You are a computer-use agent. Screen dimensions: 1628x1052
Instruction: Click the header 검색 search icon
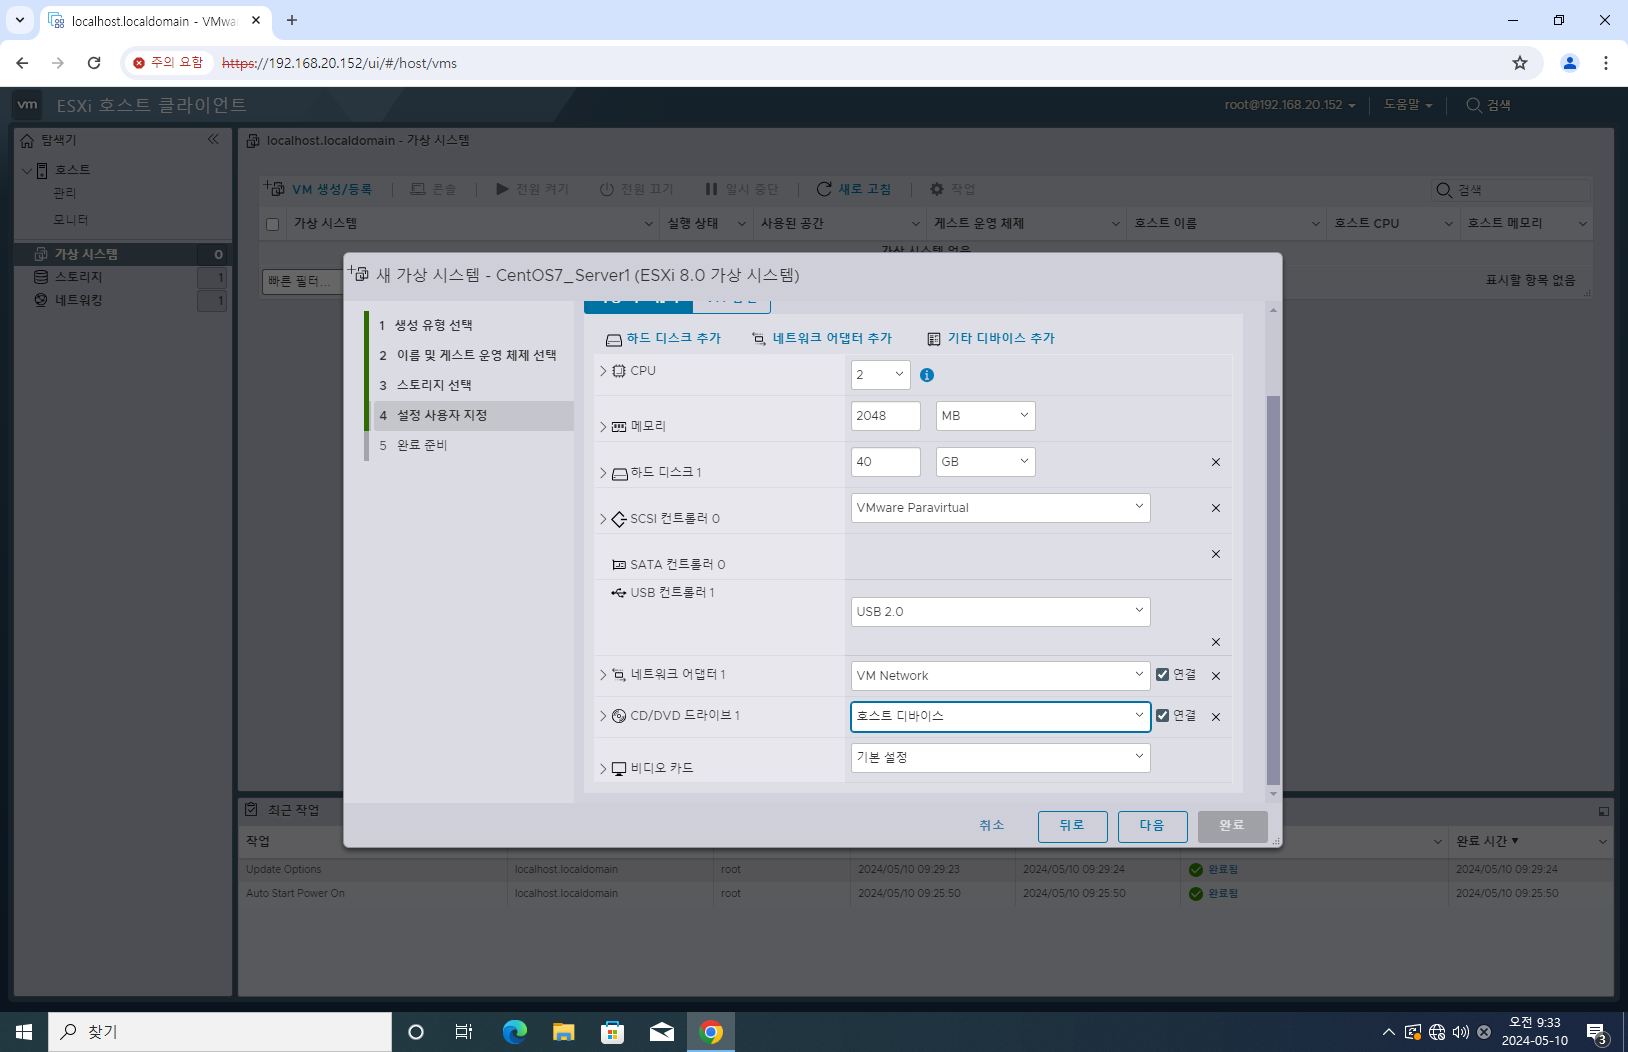[x=1474, y=105]
